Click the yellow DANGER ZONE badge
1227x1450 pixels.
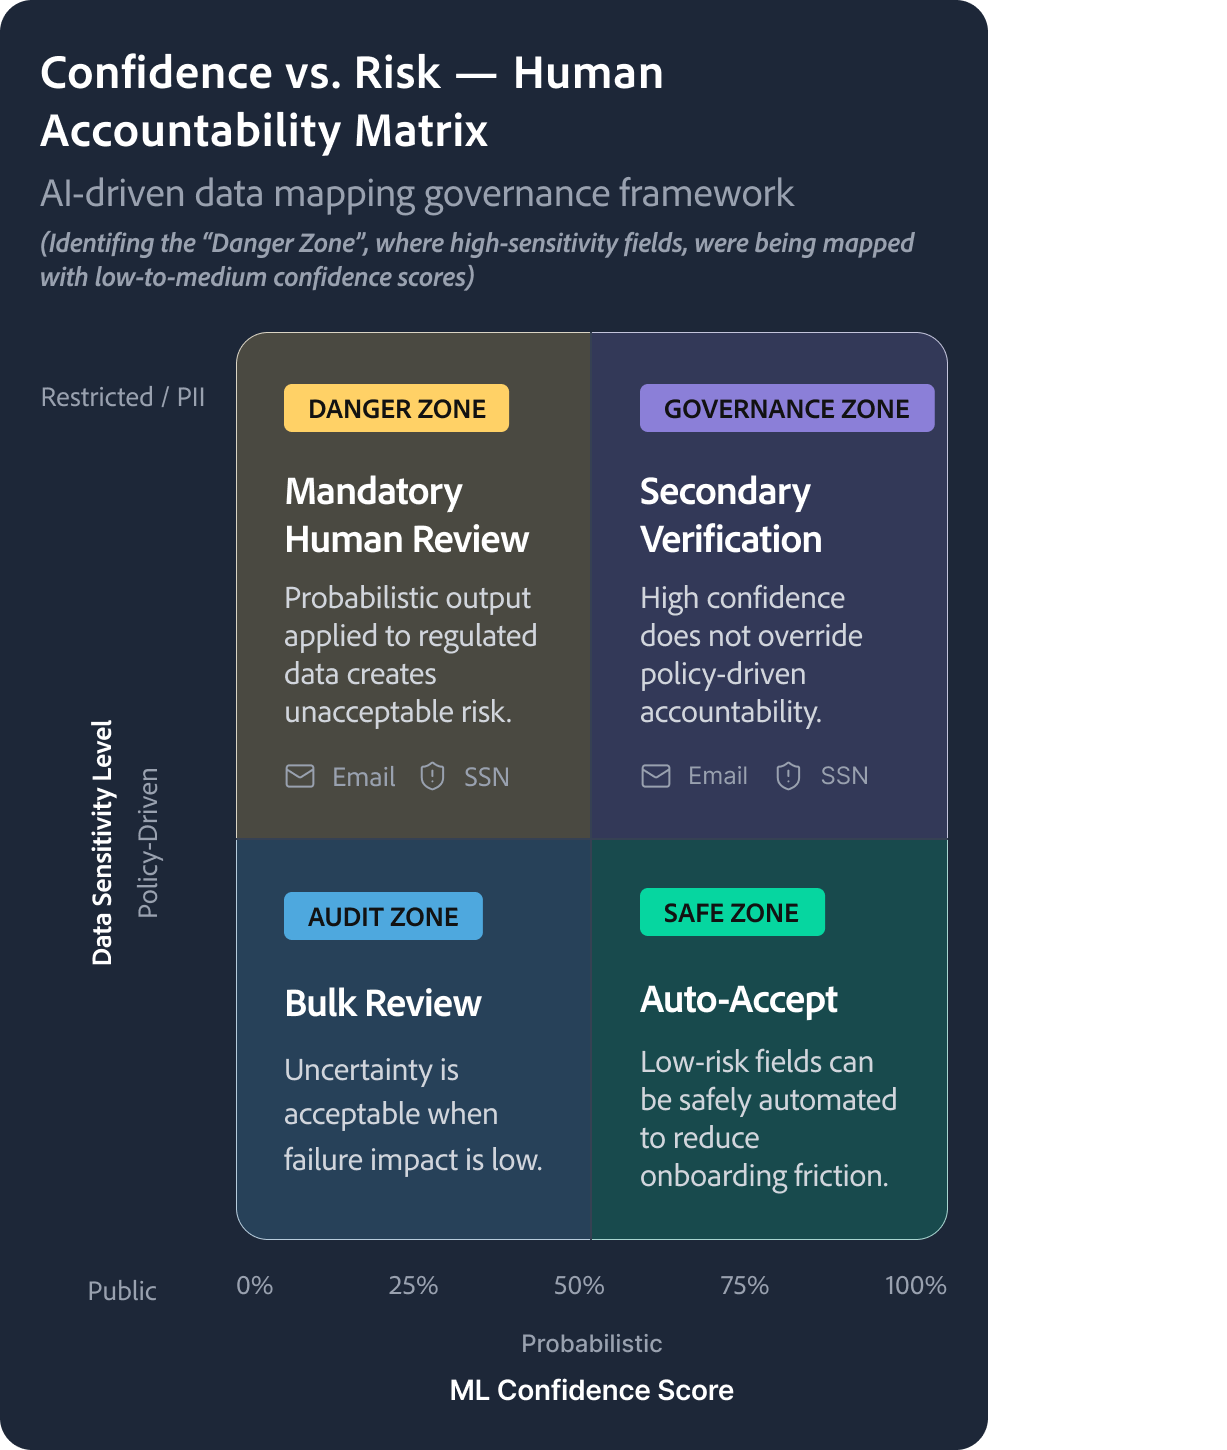pyautogui.click(x=396, y=408)
